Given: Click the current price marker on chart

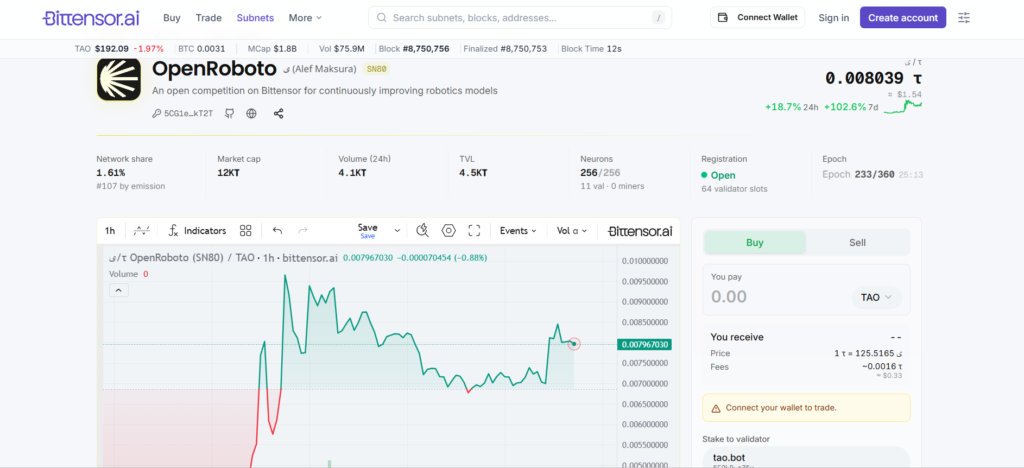Looking at the screenshot, I should 574,343.
